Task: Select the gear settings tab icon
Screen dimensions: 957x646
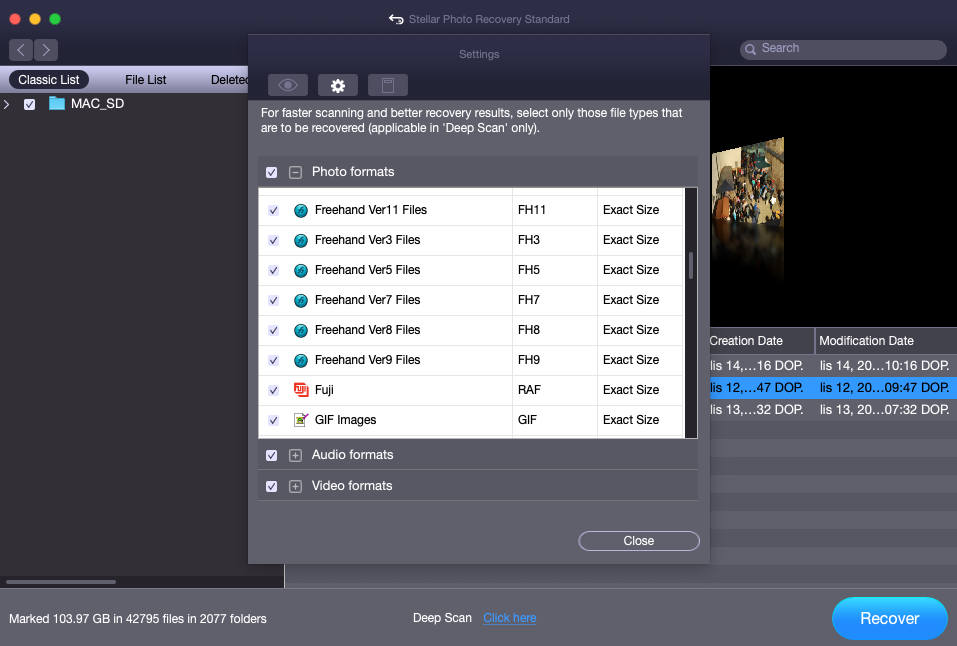Action: pos(338,85)
